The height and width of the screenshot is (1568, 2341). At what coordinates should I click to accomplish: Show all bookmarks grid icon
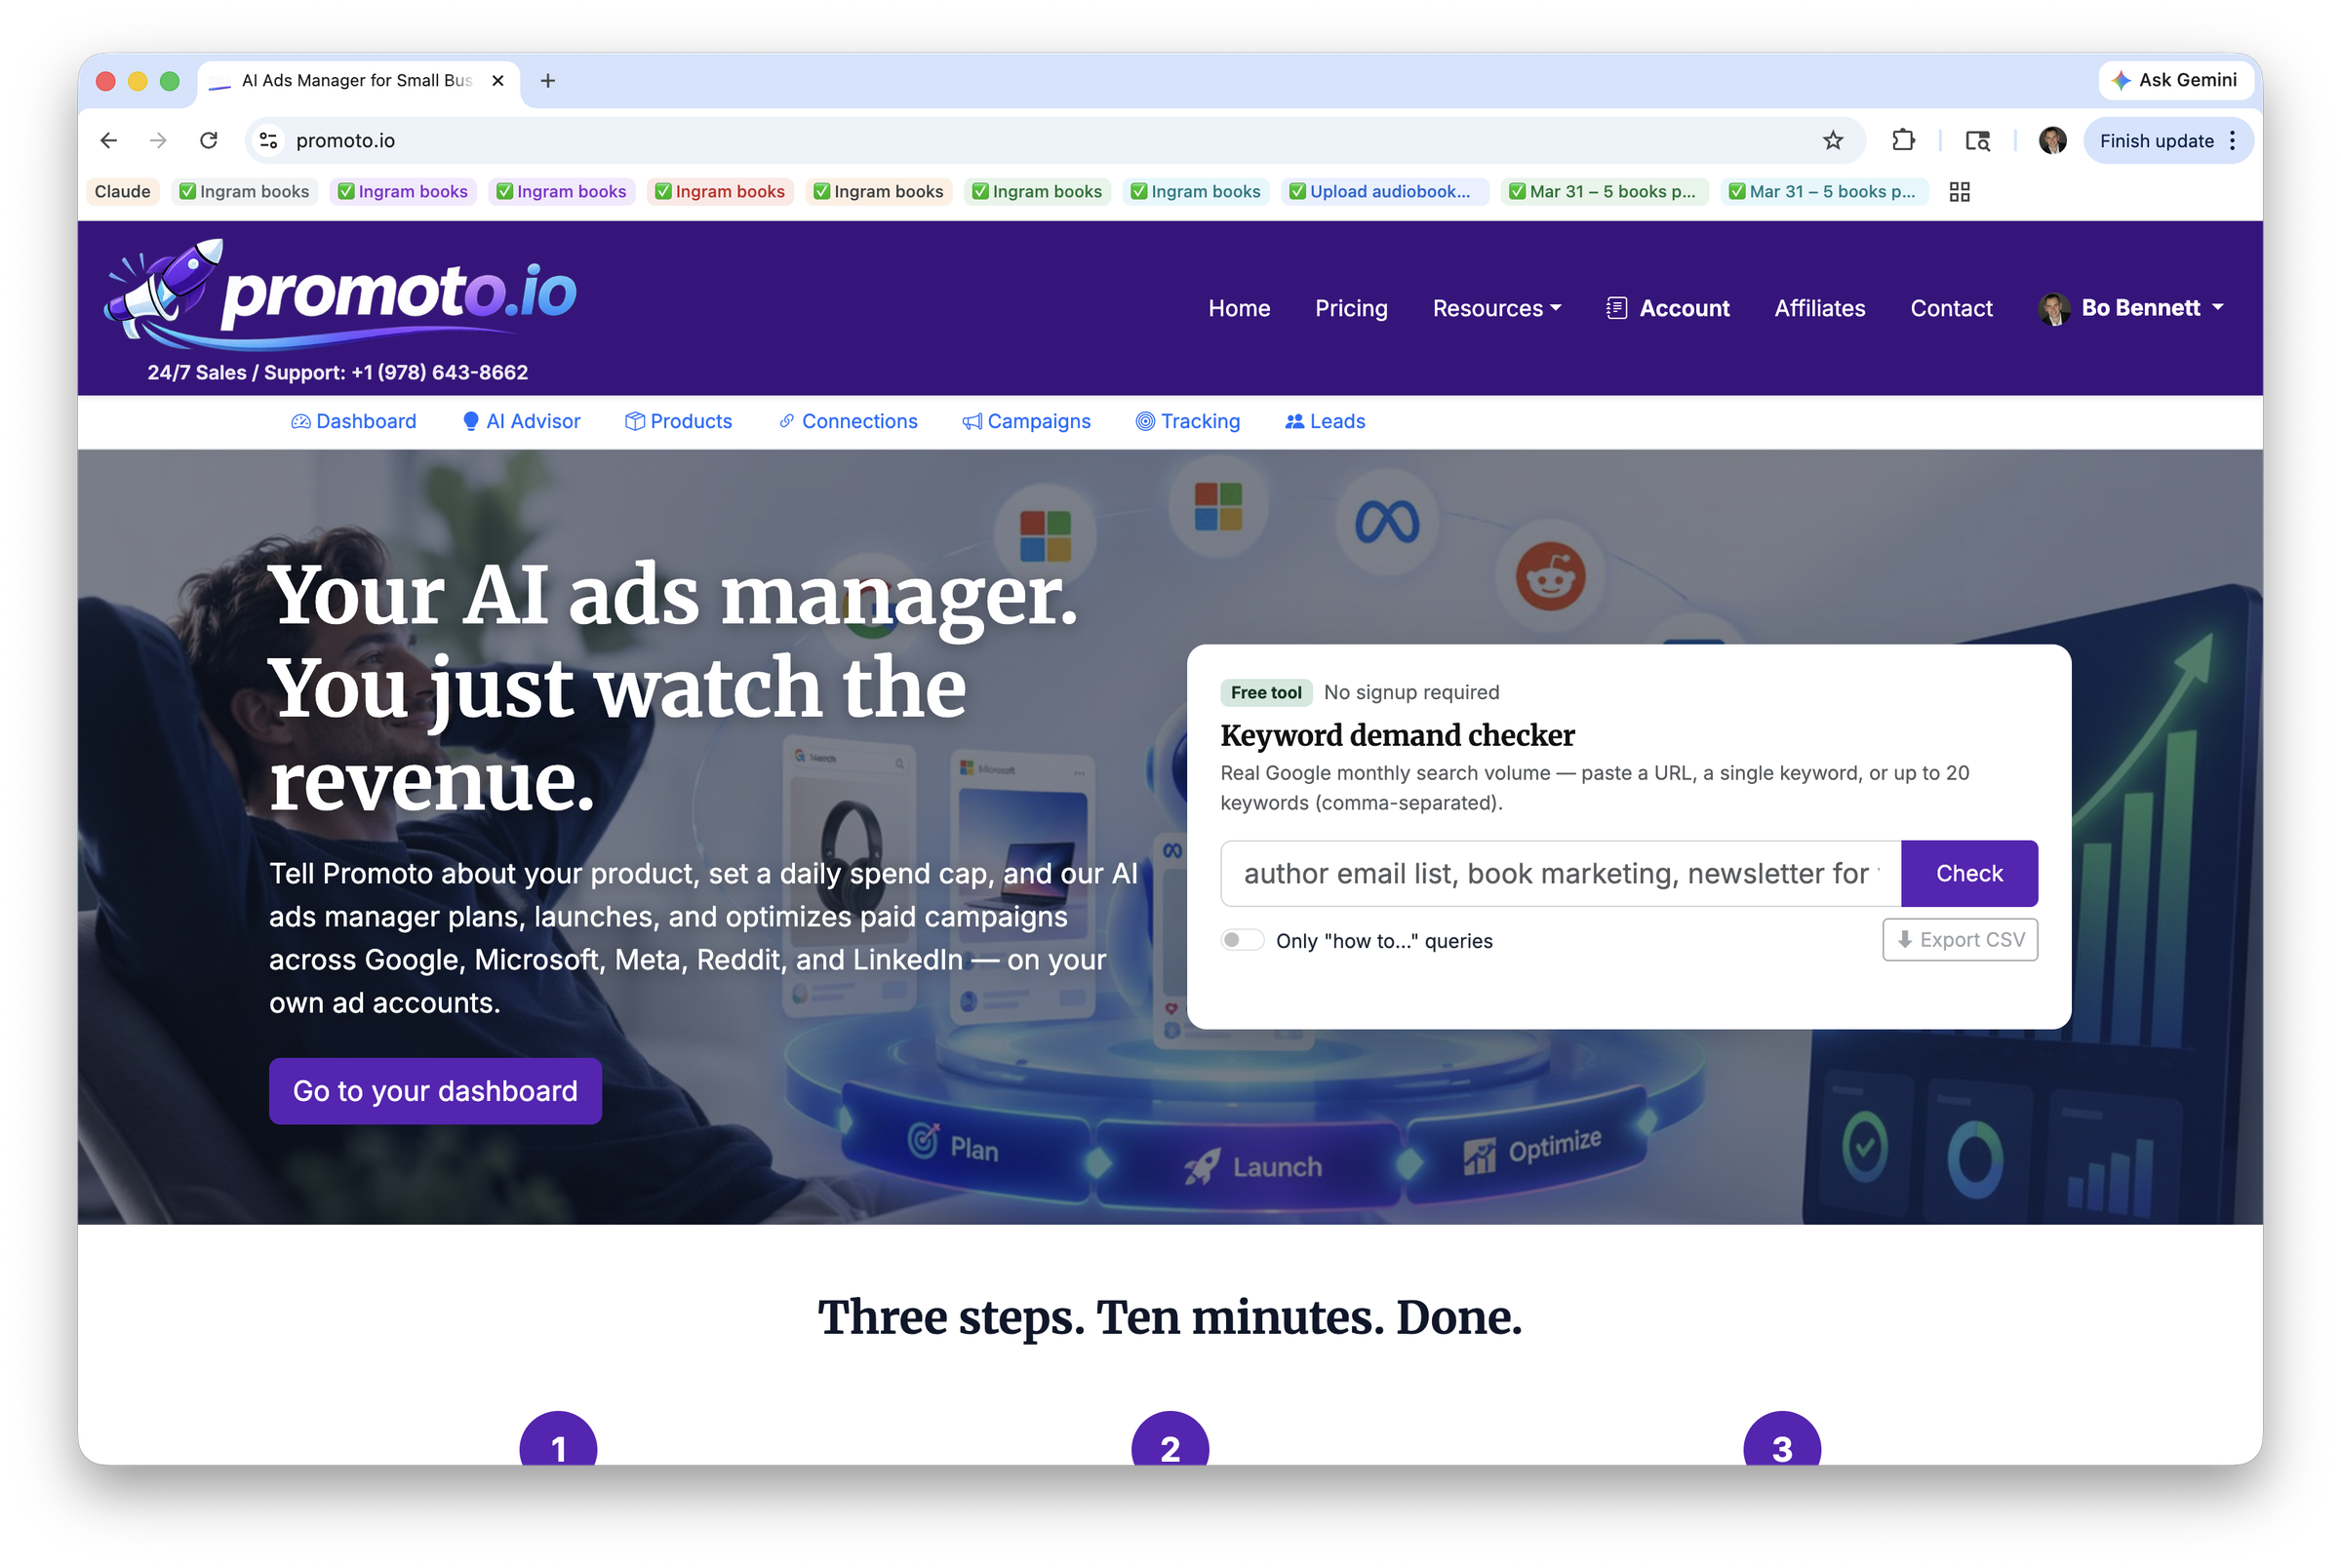pos(1959,192)
